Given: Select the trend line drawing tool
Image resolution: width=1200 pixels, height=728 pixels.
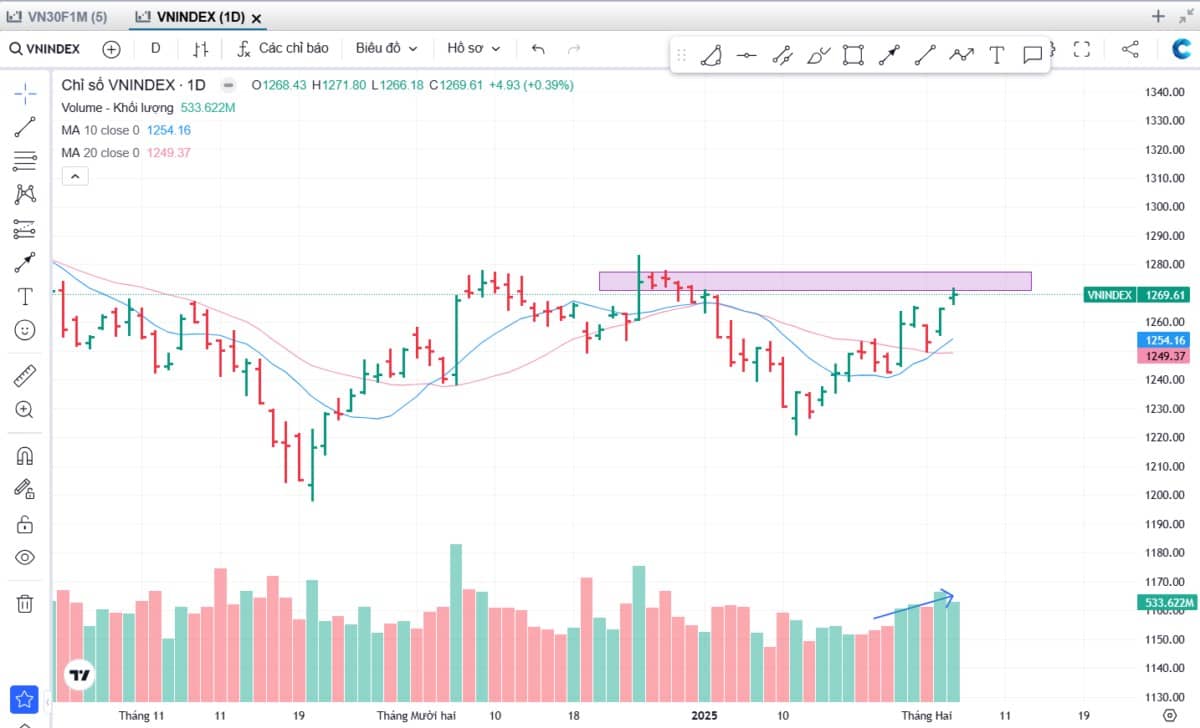Looking at the screenshot, I should pyautogui.click(x=25, y=127).
